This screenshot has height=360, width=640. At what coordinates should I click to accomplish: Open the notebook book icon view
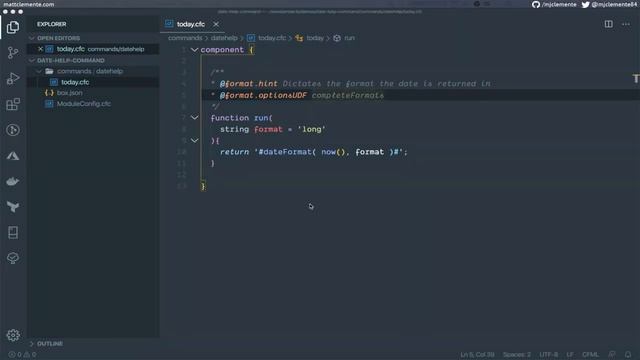pyautogui.click(x=13, y=233)
